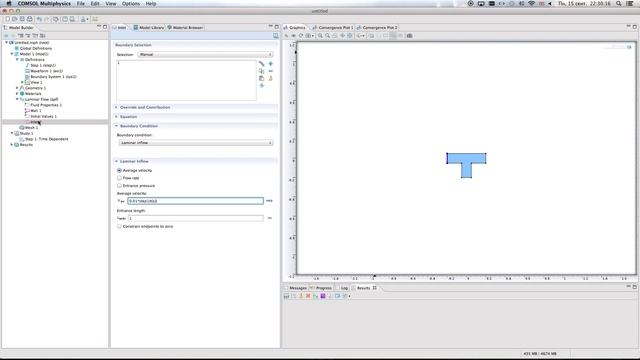
Task: Click the blue plus add-to-selection icon
Action: point(271,64)
